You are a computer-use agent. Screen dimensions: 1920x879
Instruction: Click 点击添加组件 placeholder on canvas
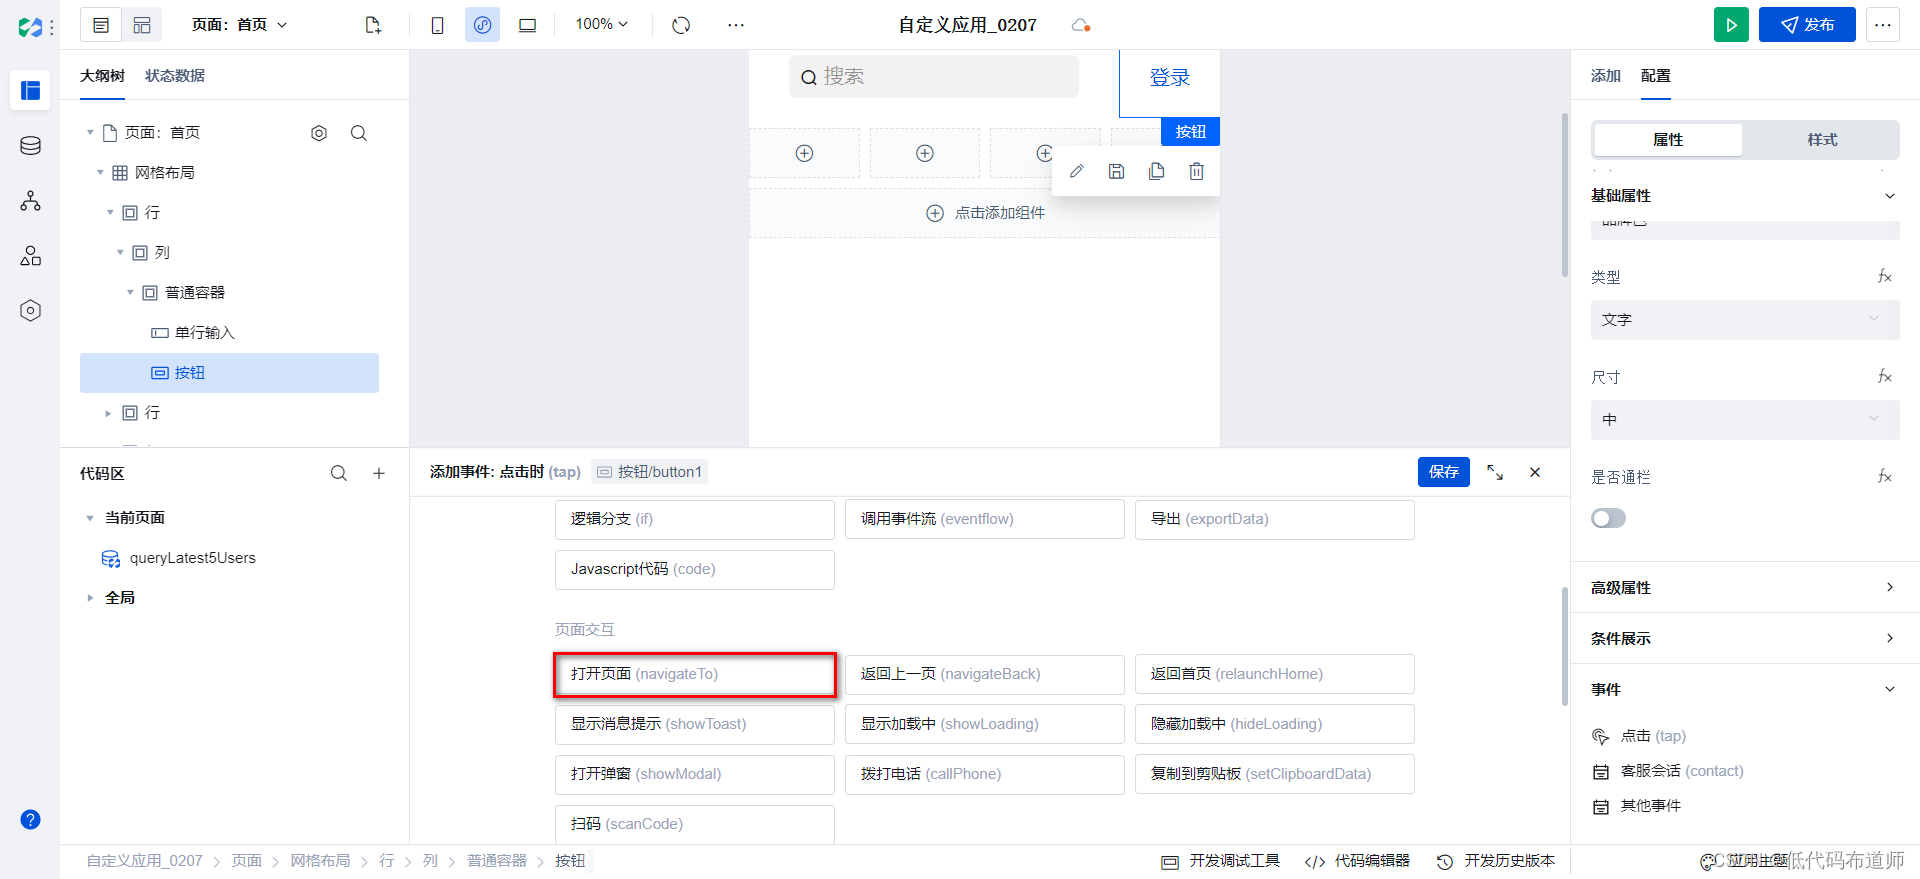coord(985,213)
